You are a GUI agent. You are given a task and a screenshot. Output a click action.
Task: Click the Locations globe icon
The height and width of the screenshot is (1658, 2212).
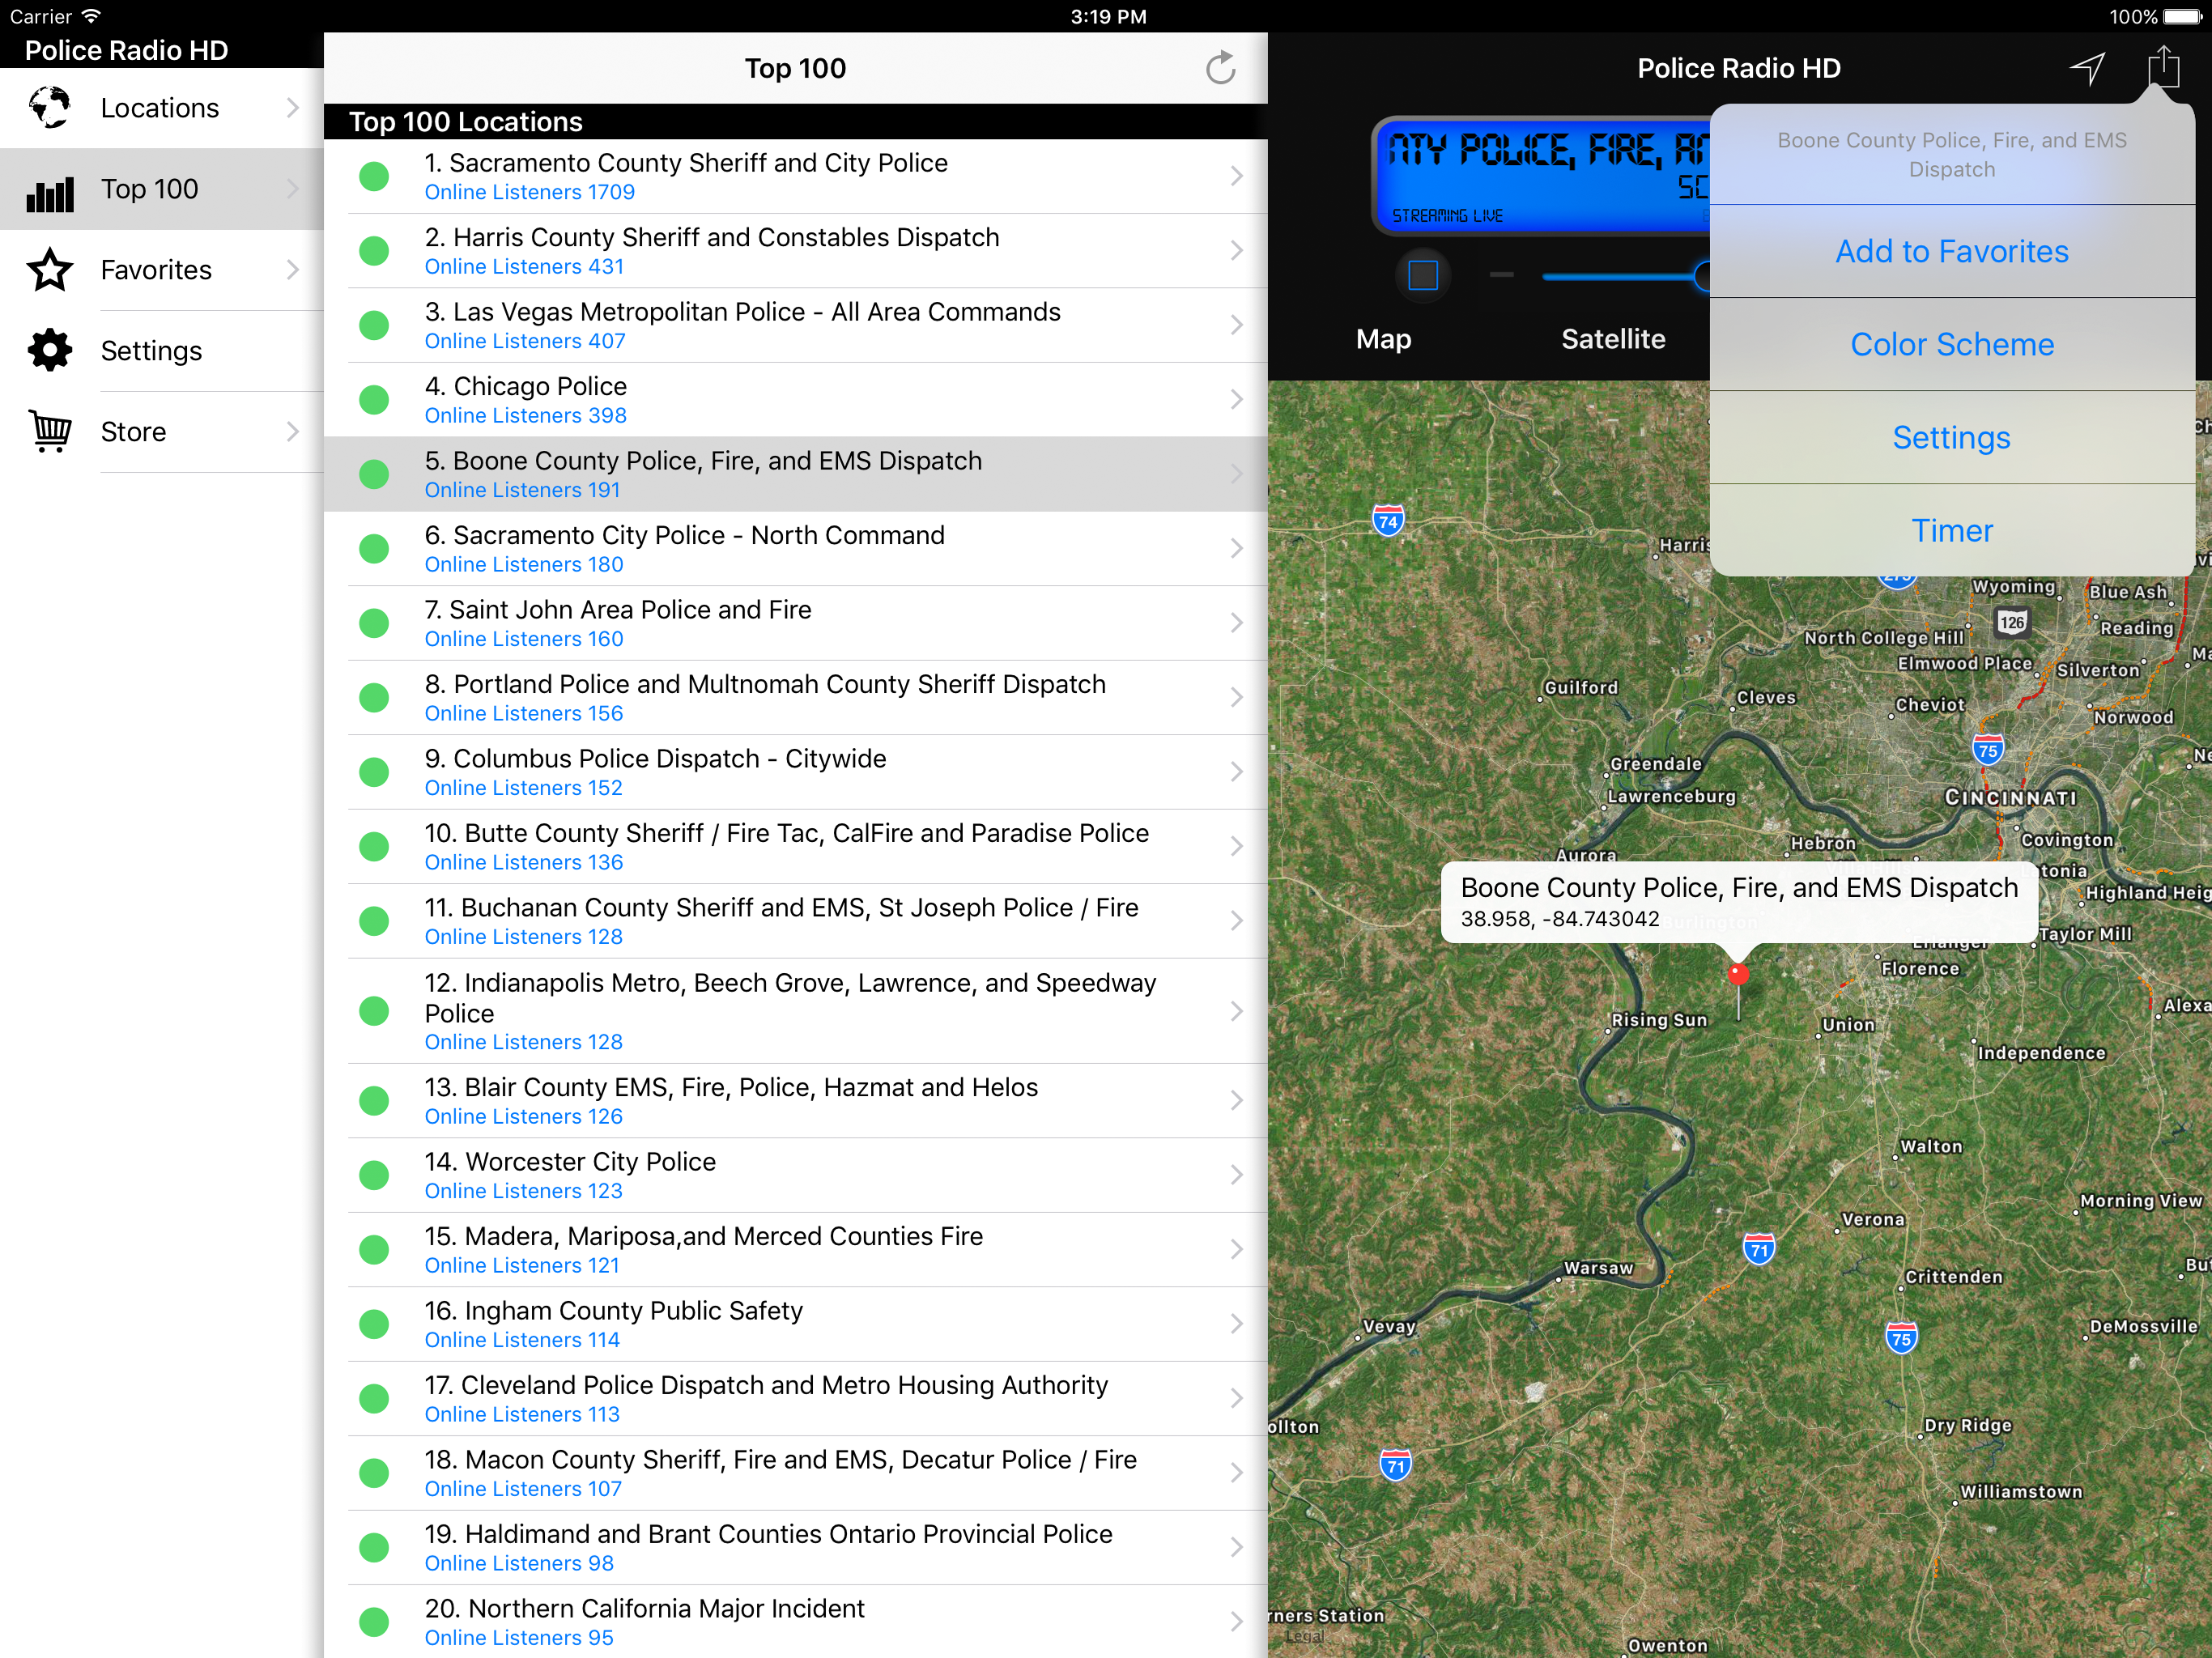(50, 108)
